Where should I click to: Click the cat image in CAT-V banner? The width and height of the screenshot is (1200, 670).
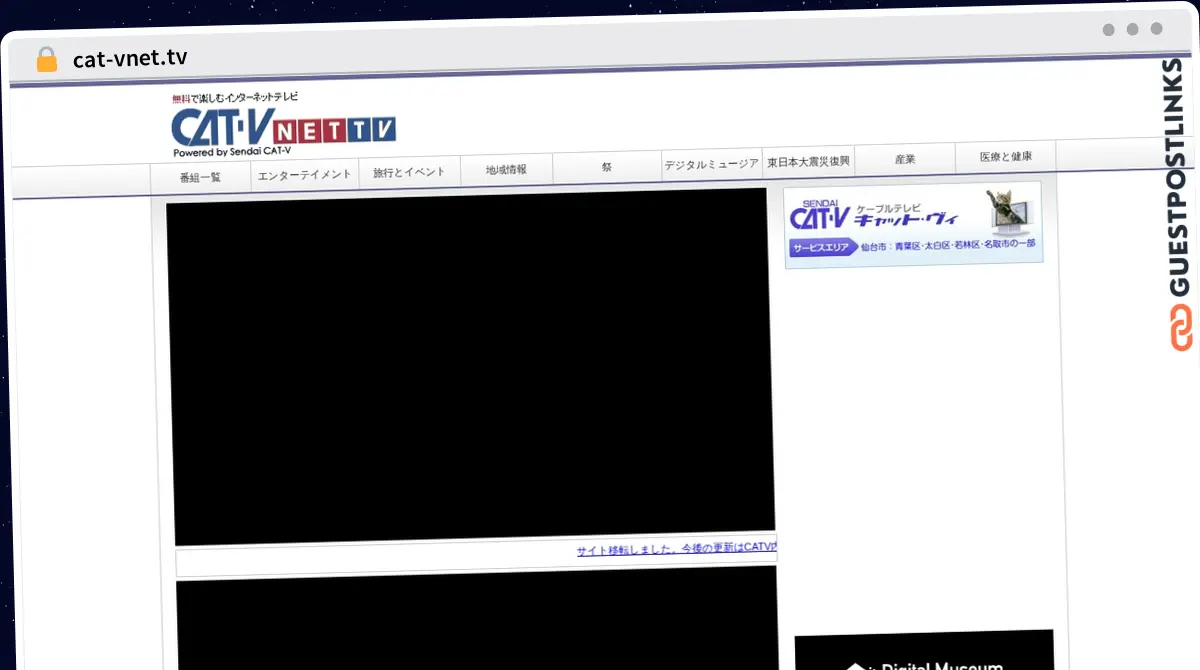pyautogui.click(x=1009, y=213)
